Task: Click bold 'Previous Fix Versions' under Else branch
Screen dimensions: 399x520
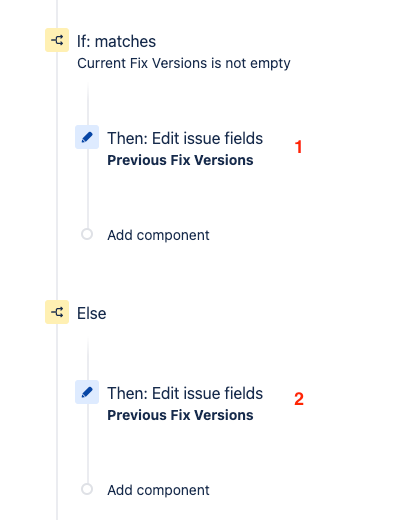Action: 180,415
